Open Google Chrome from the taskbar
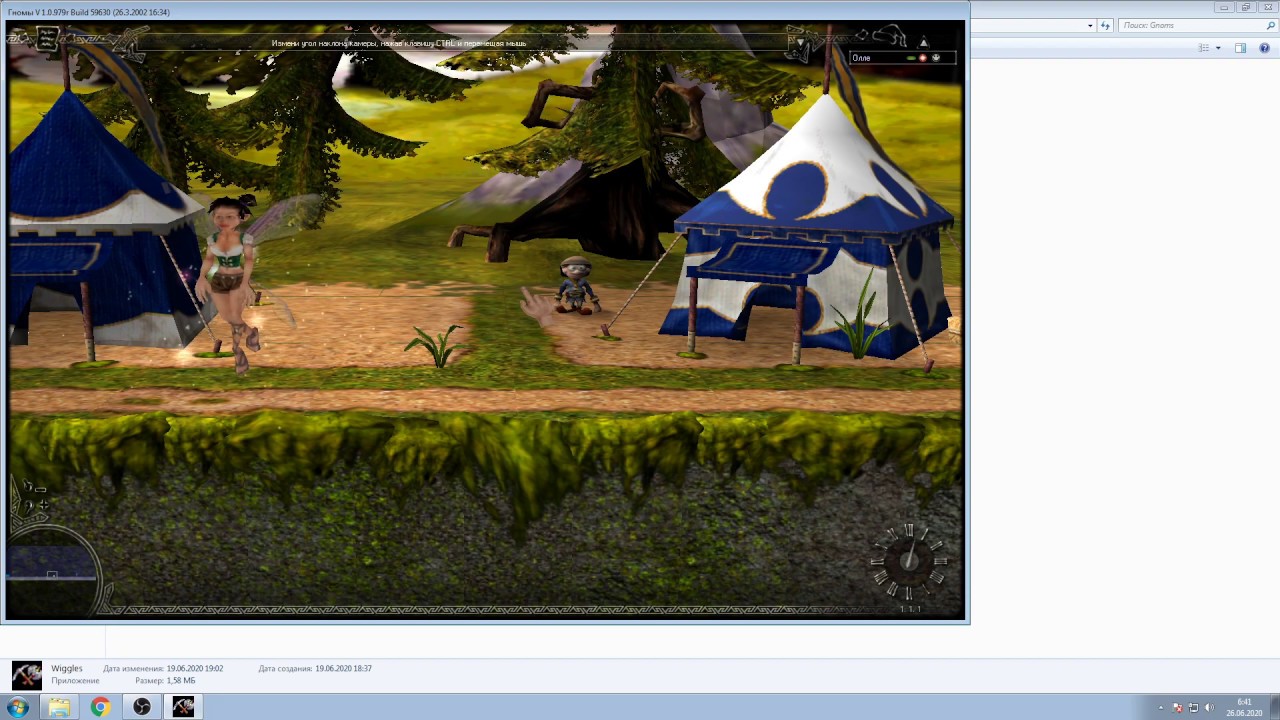Viewport: 1280px width, 720px height. pyautogui.click(x=100, y=707)
